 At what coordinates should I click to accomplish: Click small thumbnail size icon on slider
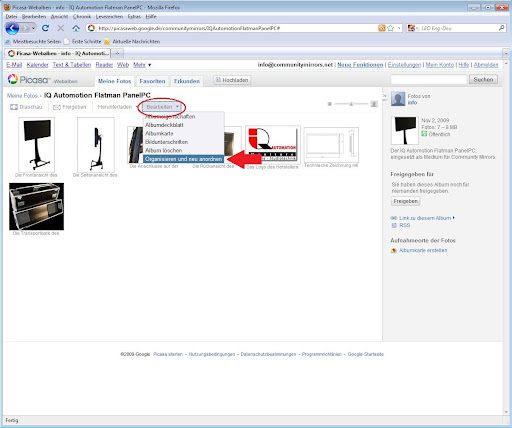[x=329, y=104]
